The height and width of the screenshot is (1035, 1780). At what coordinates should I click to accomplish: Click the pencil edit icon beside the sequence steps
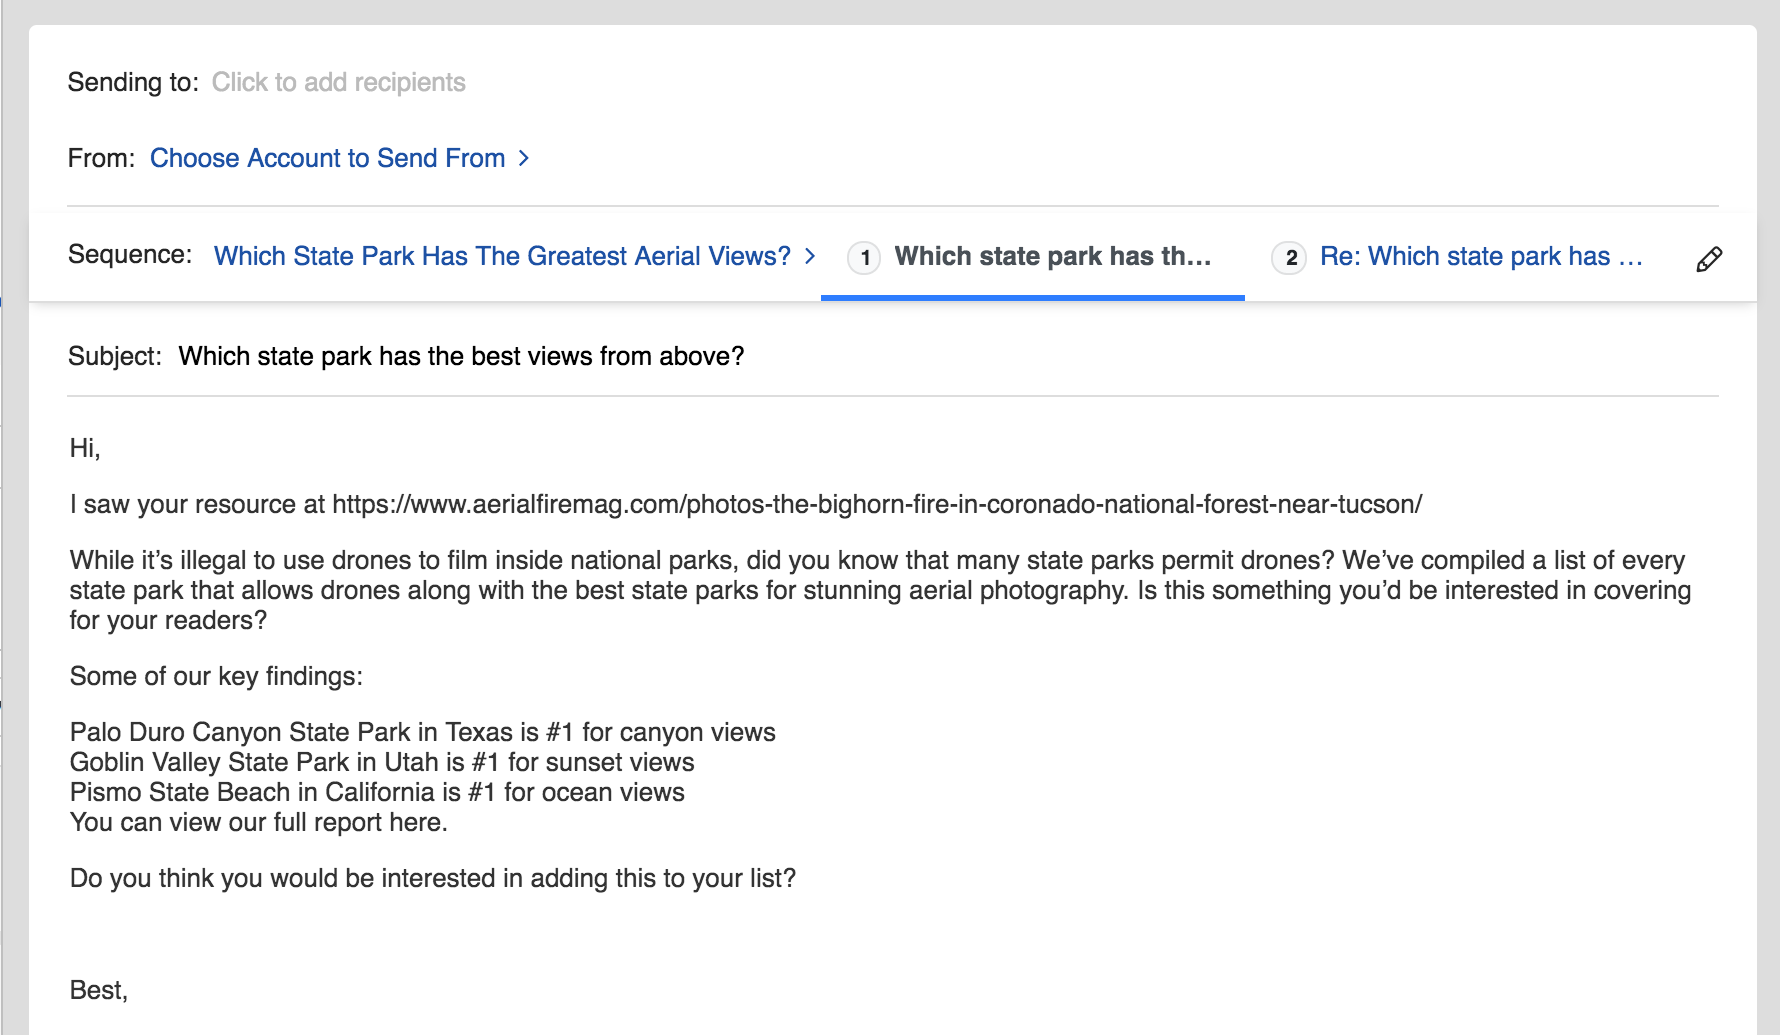coord(1709,260)
